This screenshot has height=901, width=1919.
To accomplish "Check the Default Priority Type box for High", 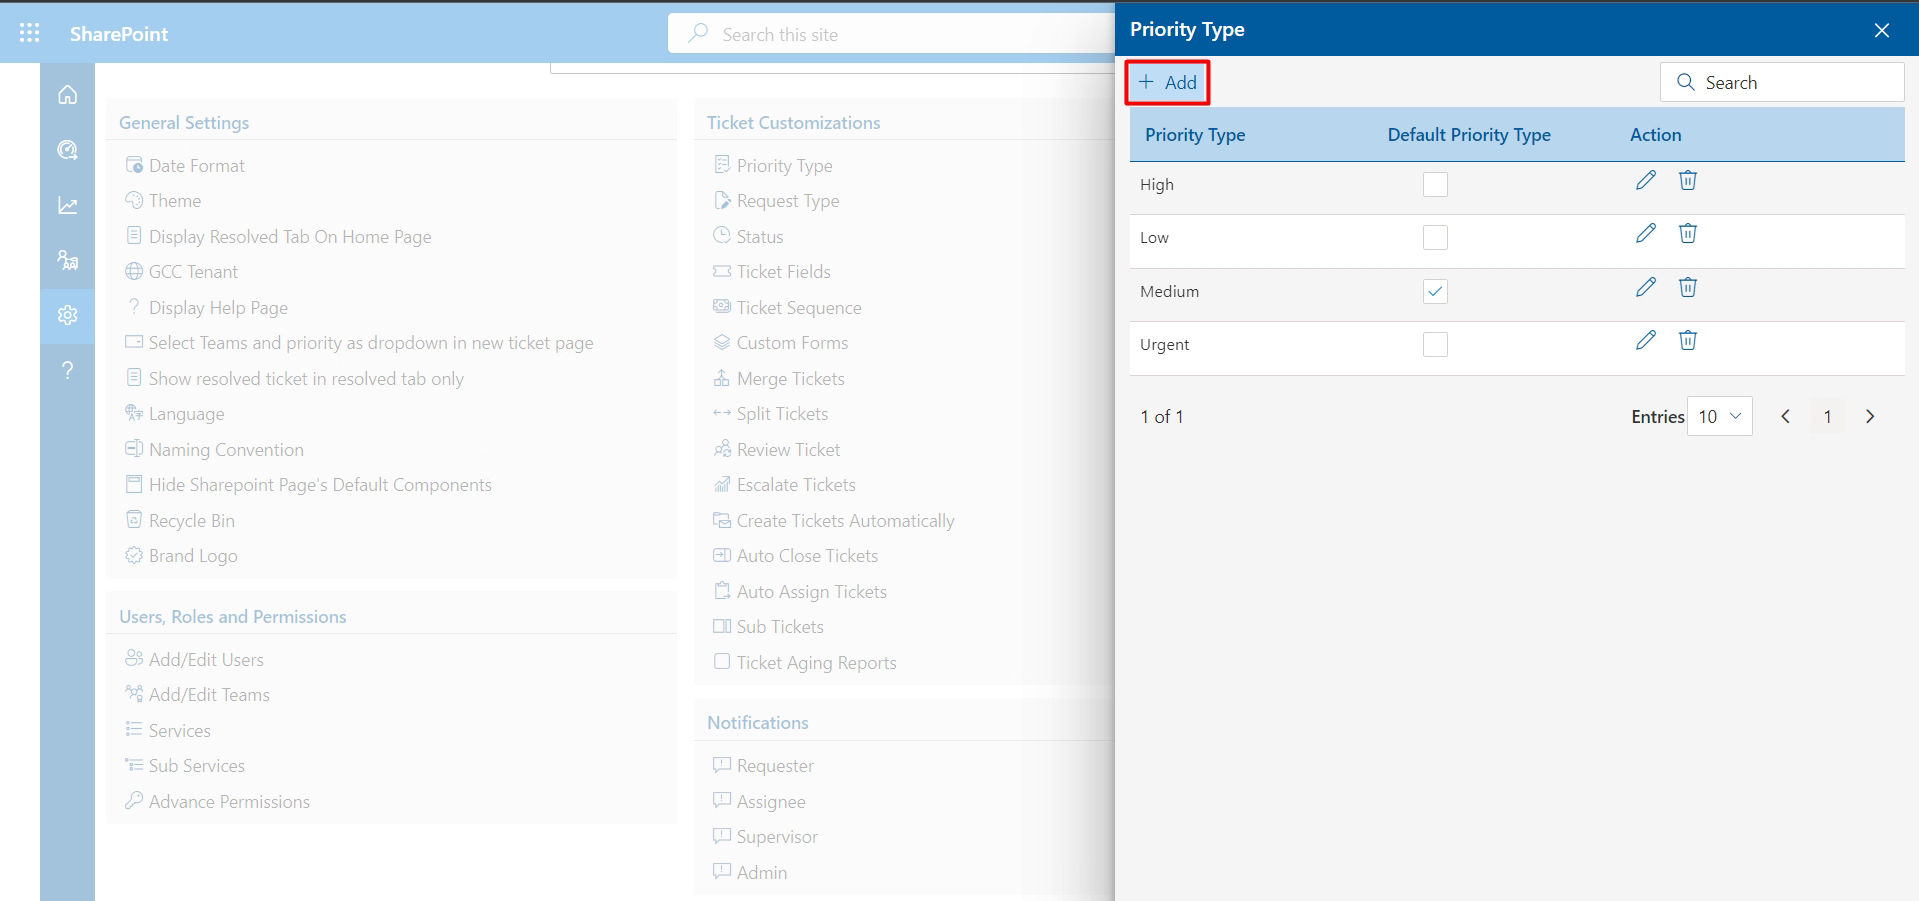I will click(x=1435, y=184).
